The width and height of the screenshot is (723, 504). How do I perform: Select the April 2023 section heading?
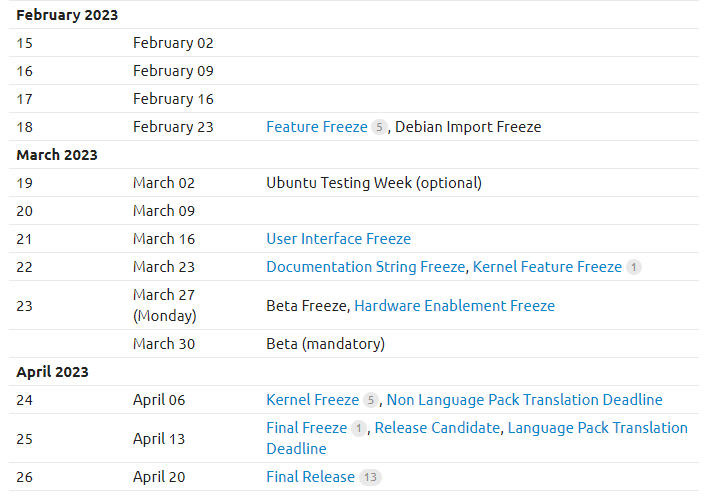click(x=52, y=372)
